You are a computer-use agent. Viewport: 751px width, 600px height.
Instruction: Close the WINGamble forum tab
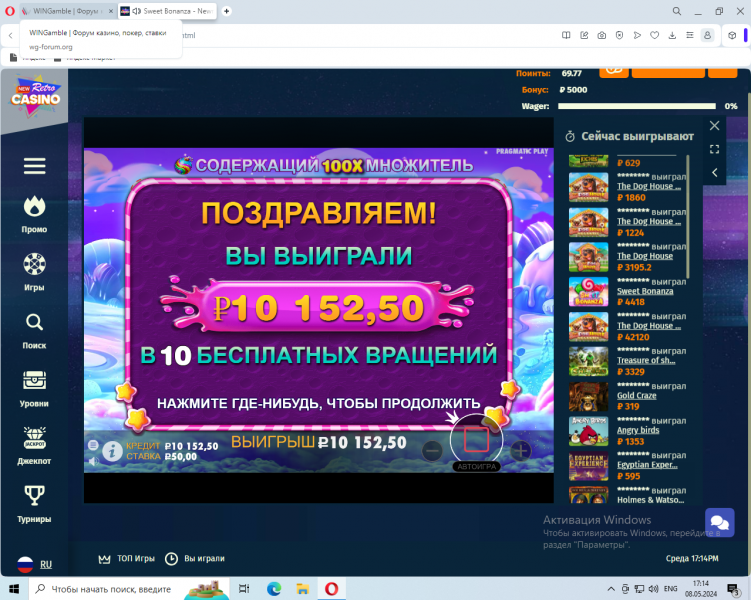[111, 11]
